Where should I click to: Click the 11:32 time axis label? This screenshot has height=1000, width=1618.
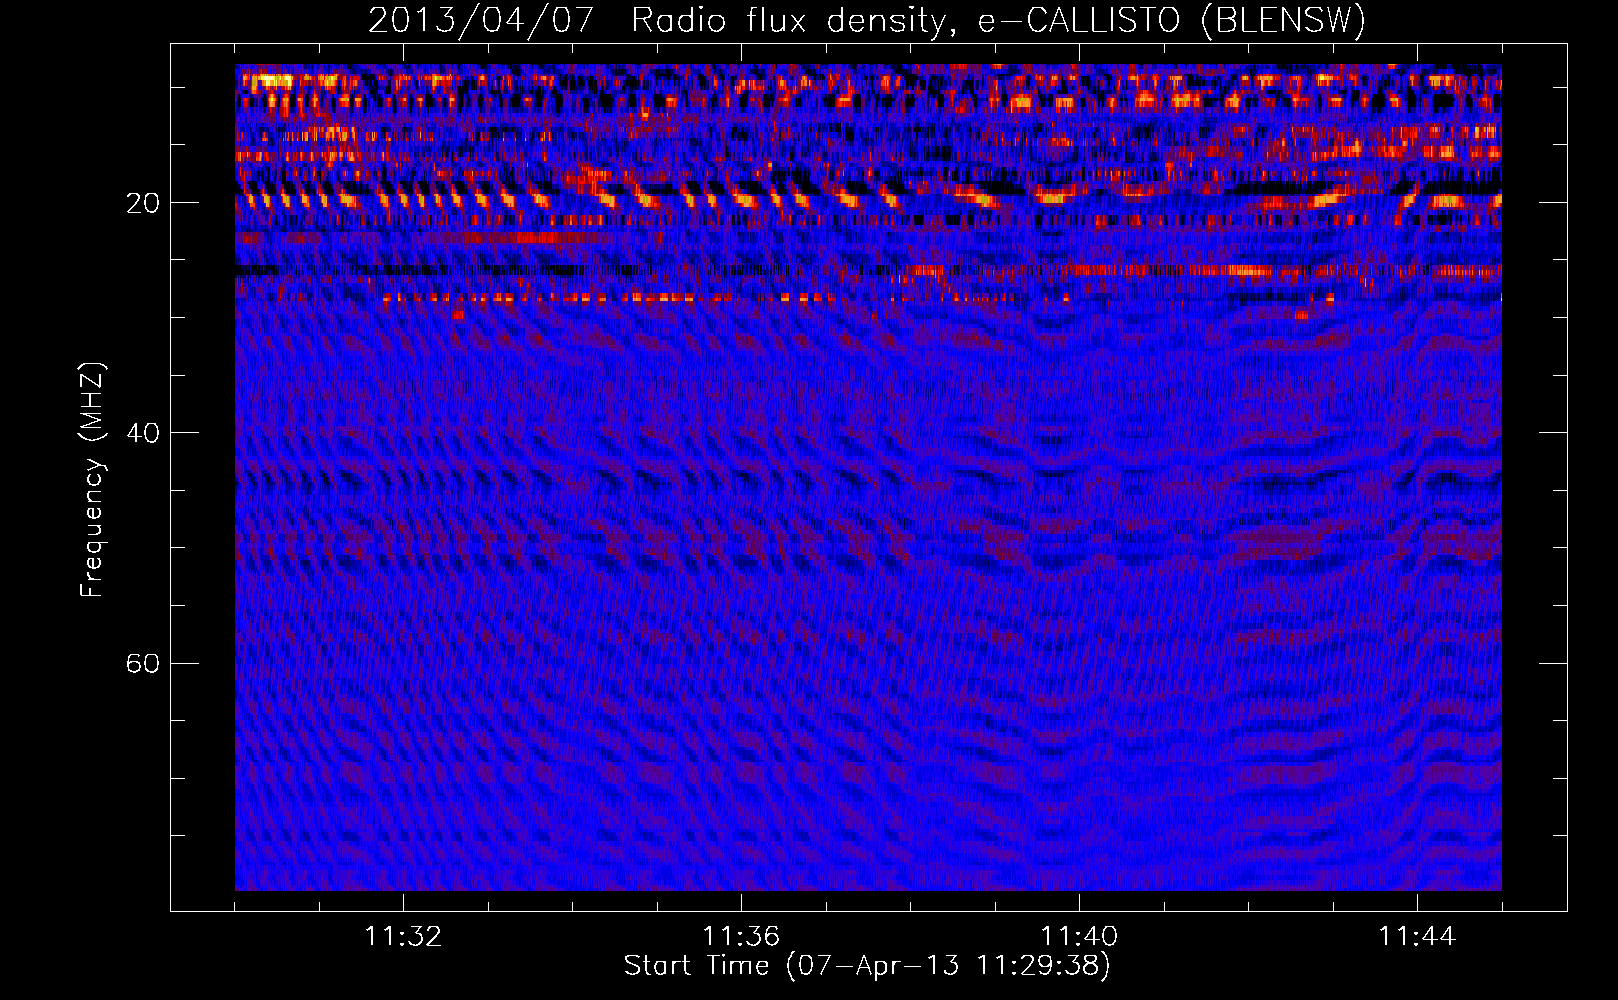403,937
